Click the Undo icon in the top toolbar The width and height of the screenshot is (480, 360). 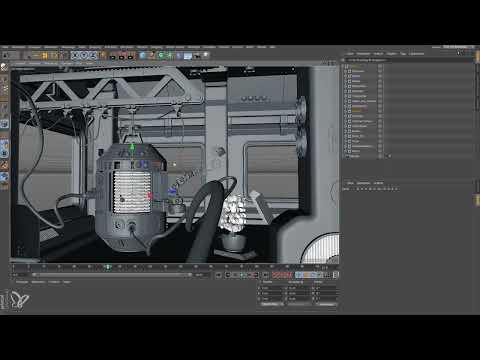(x=5, y=55)
